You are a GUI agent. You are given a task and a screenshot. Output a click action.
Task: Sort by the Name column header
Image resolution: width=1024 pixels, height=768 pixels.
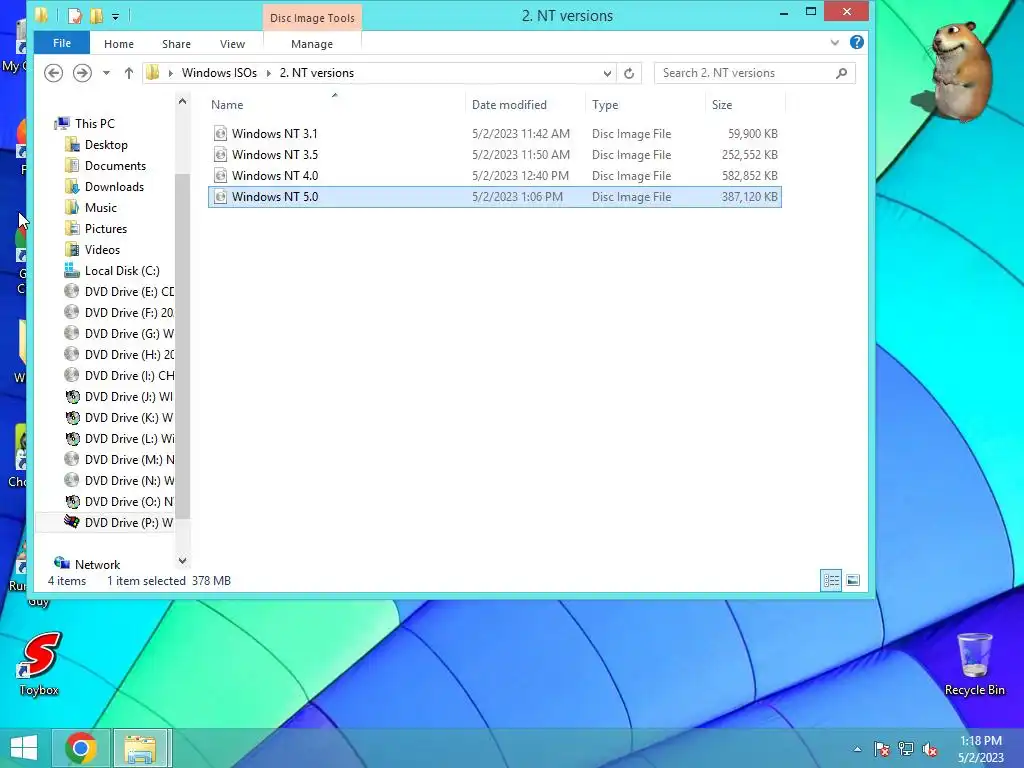click(227, 104)
